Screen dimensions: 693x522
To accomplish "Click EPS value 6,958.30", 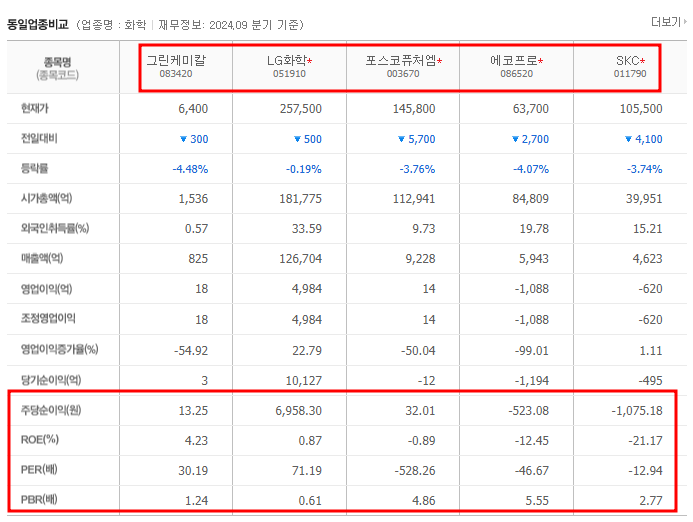I will point(299,411).
